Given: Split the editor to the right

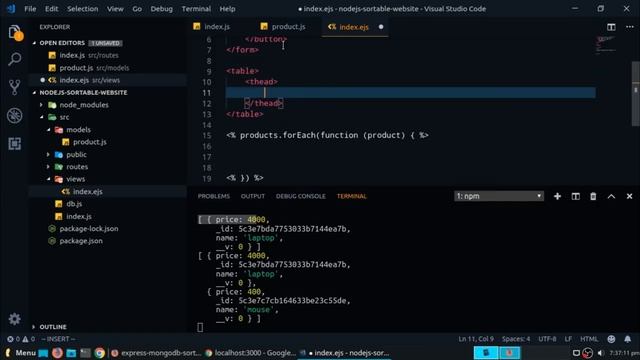Looking at the screenshot, I should pos(611,27).
